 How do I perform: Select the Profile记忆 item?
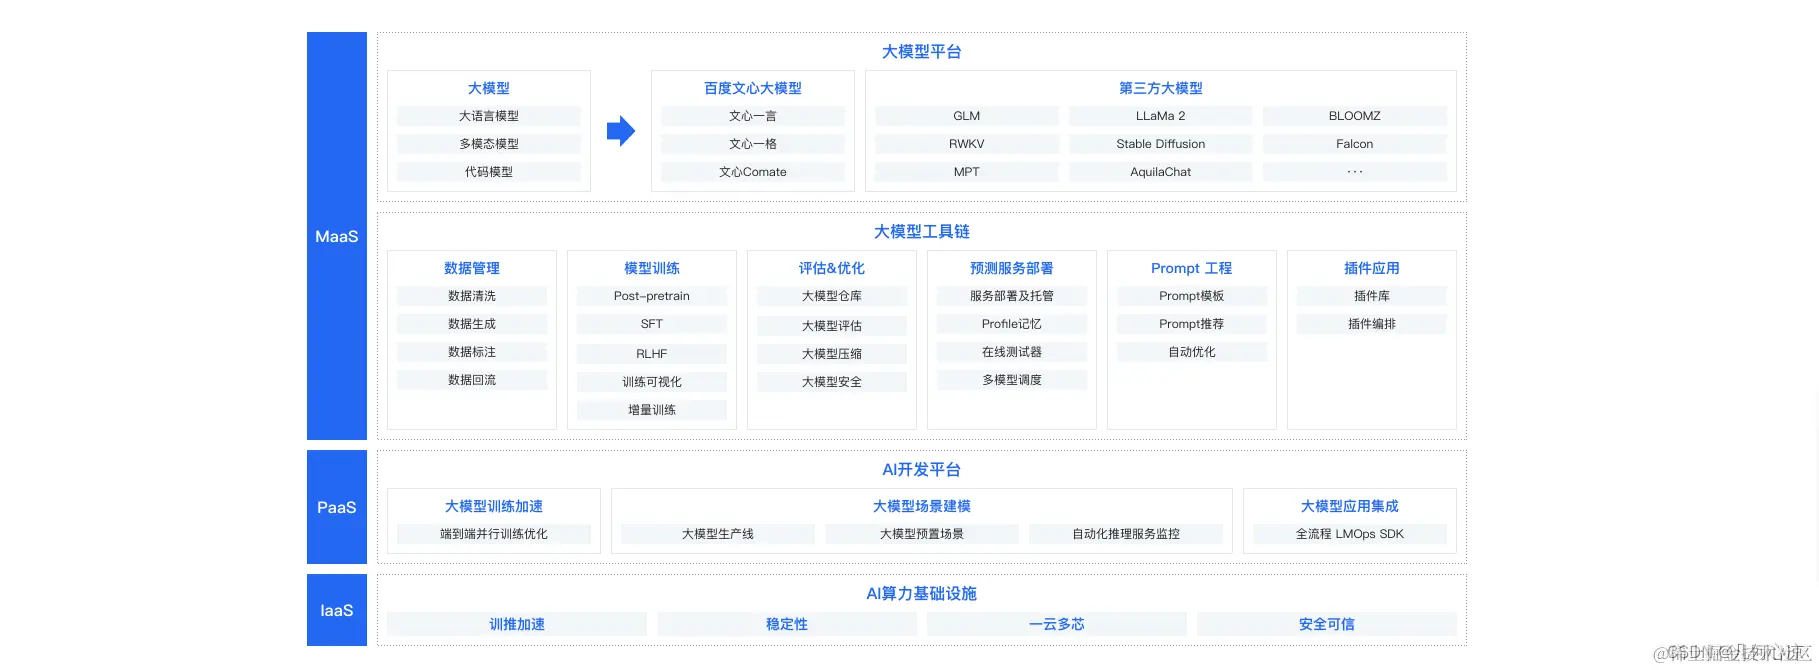[1012, 324]
